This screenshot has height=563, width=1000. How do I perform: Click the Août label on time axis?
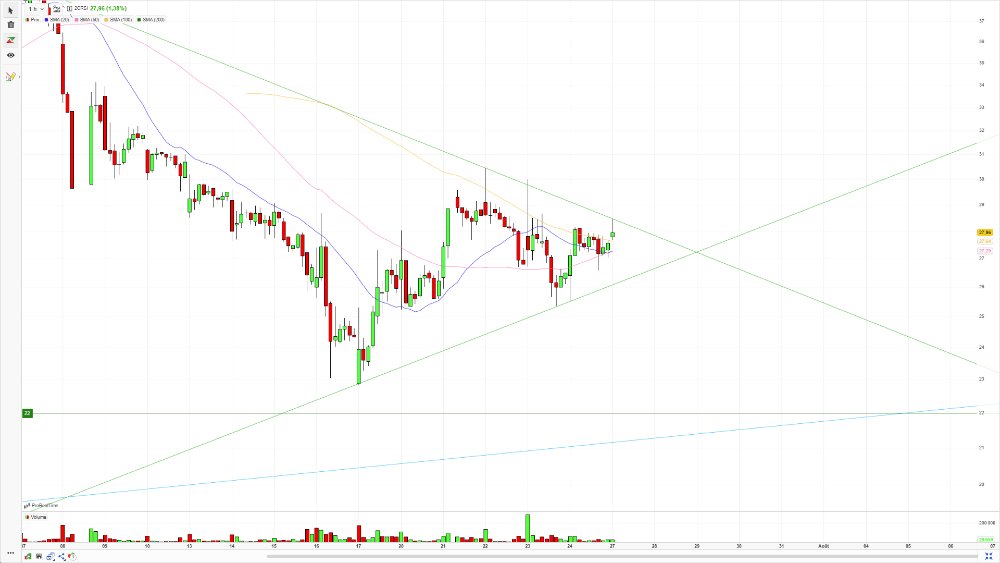coord(824,546)
